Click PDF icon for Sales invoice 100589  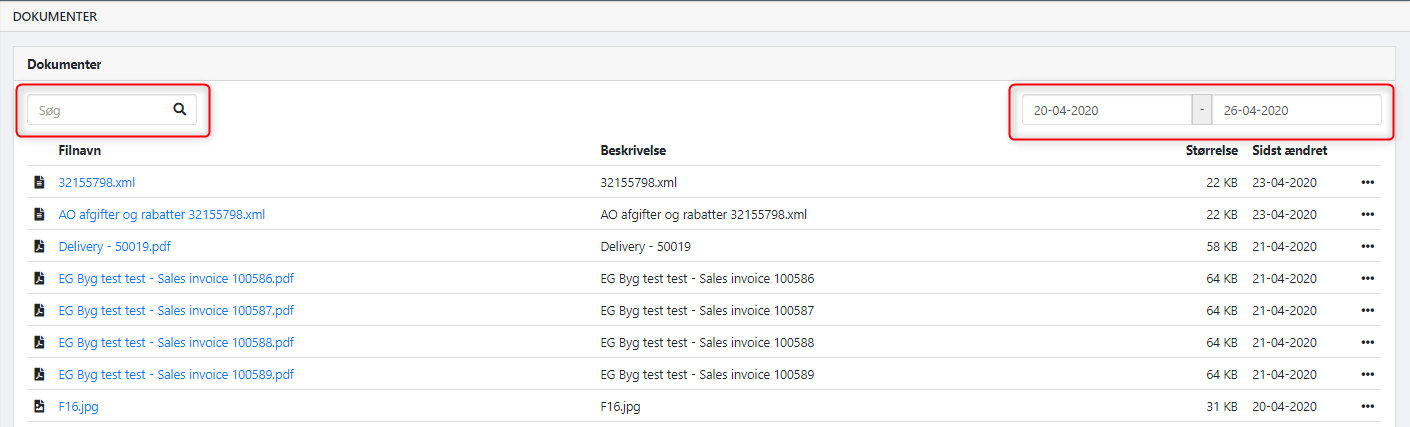(x=39, y=375)
